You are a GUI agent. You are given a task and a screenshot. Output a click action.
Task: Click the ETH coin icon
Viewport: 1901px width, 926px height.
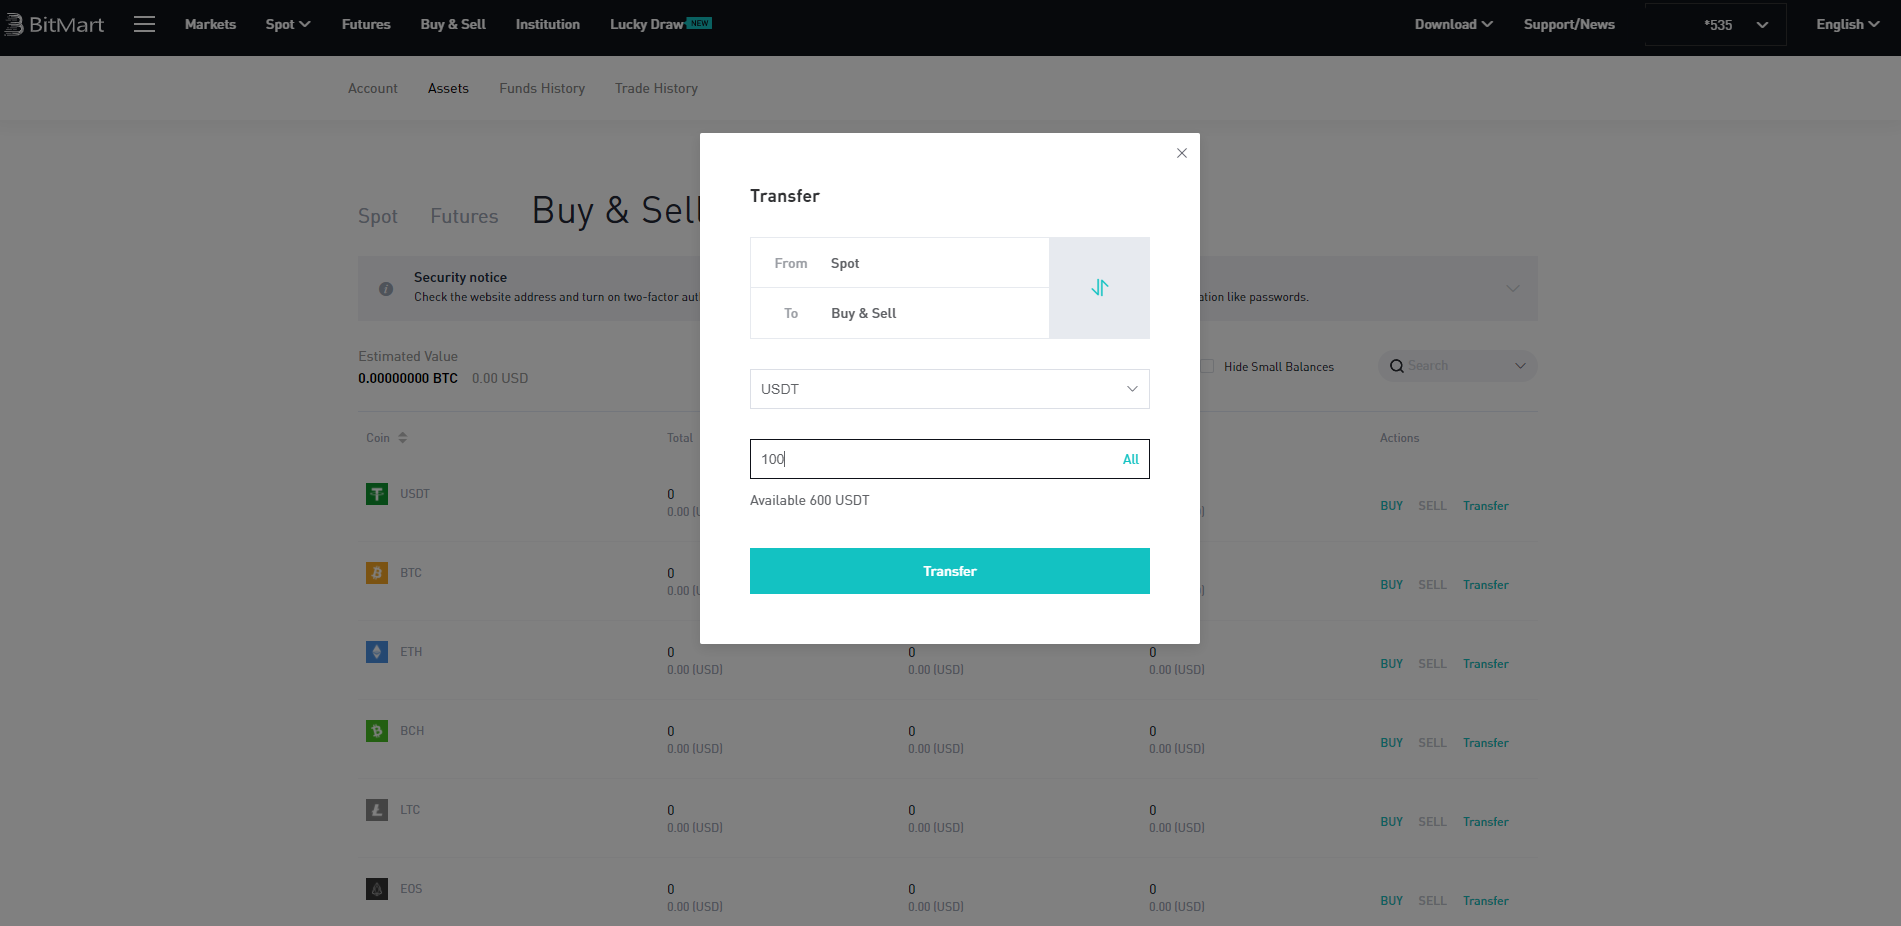point(377,652)
